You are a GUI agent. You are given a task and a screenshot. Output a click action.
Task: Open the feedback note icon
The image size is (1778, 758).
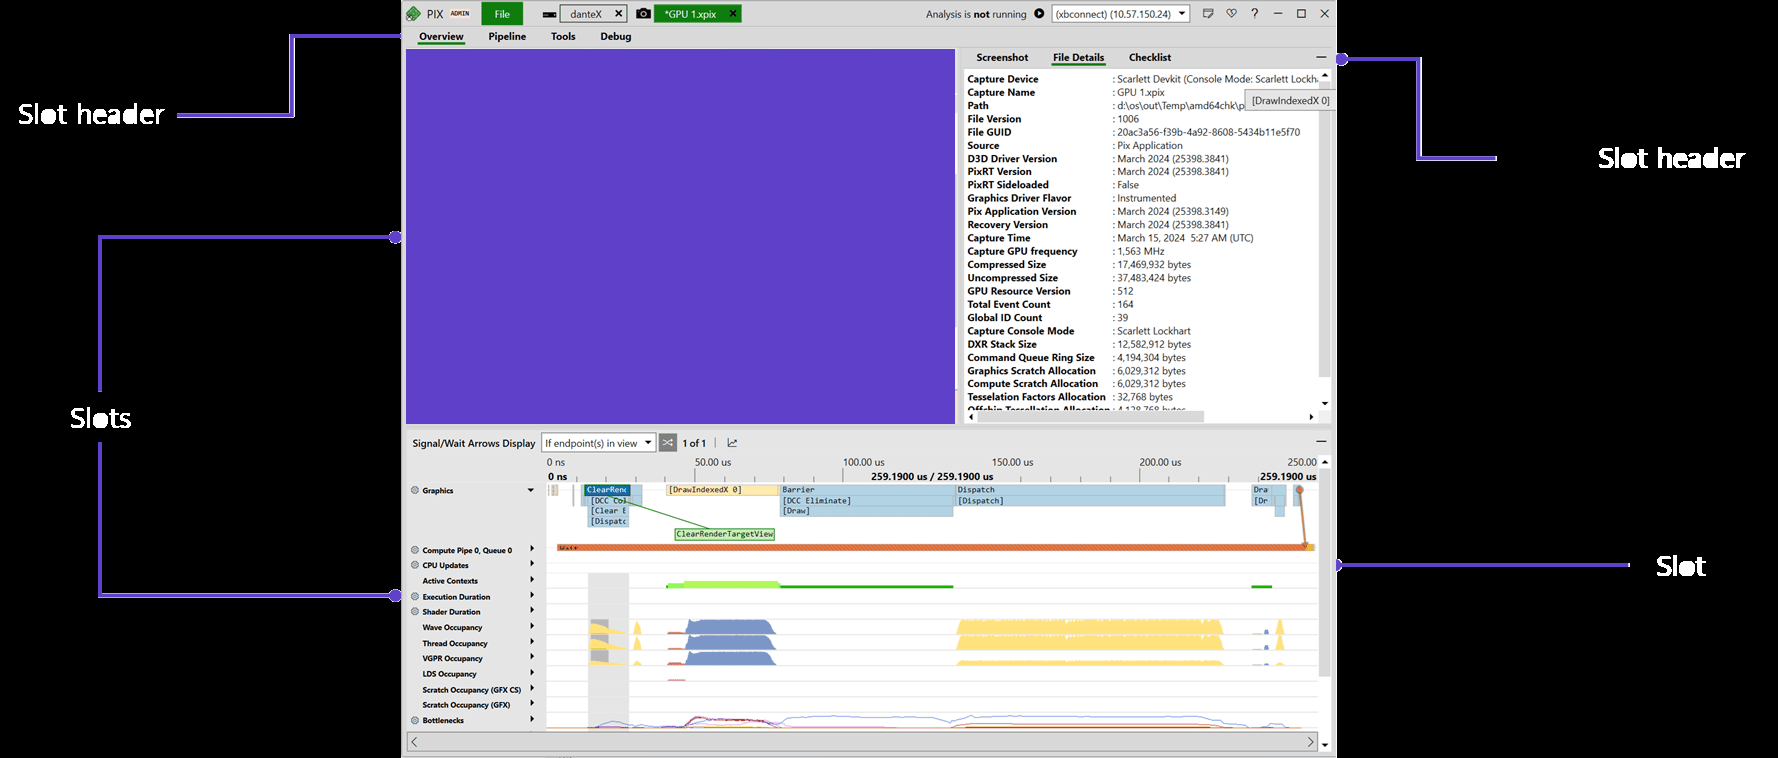1208,14
